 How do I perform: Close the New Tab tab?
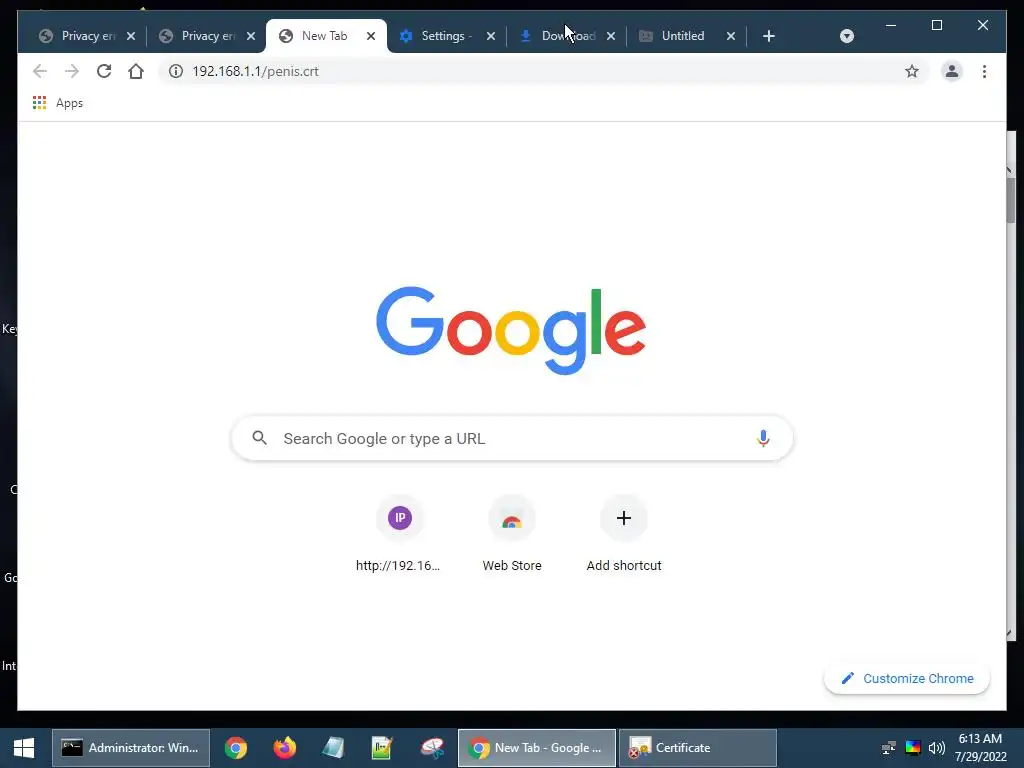point(371,36)
